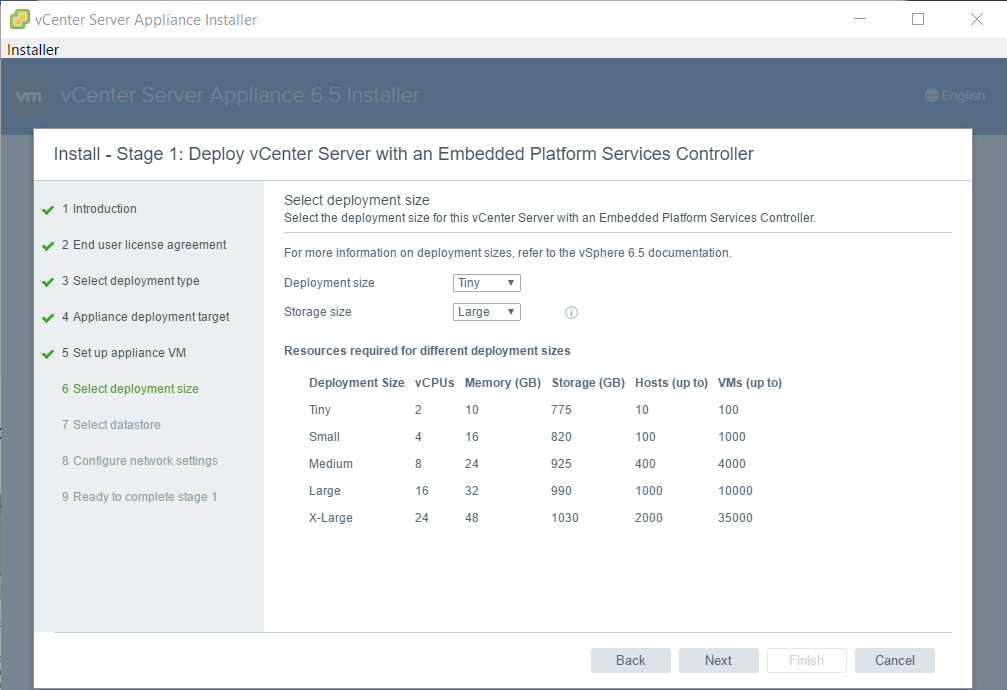Go to step 2 End user license agreement
Viewport: 1007px width, 690px height.
click(x=144, y=245)
